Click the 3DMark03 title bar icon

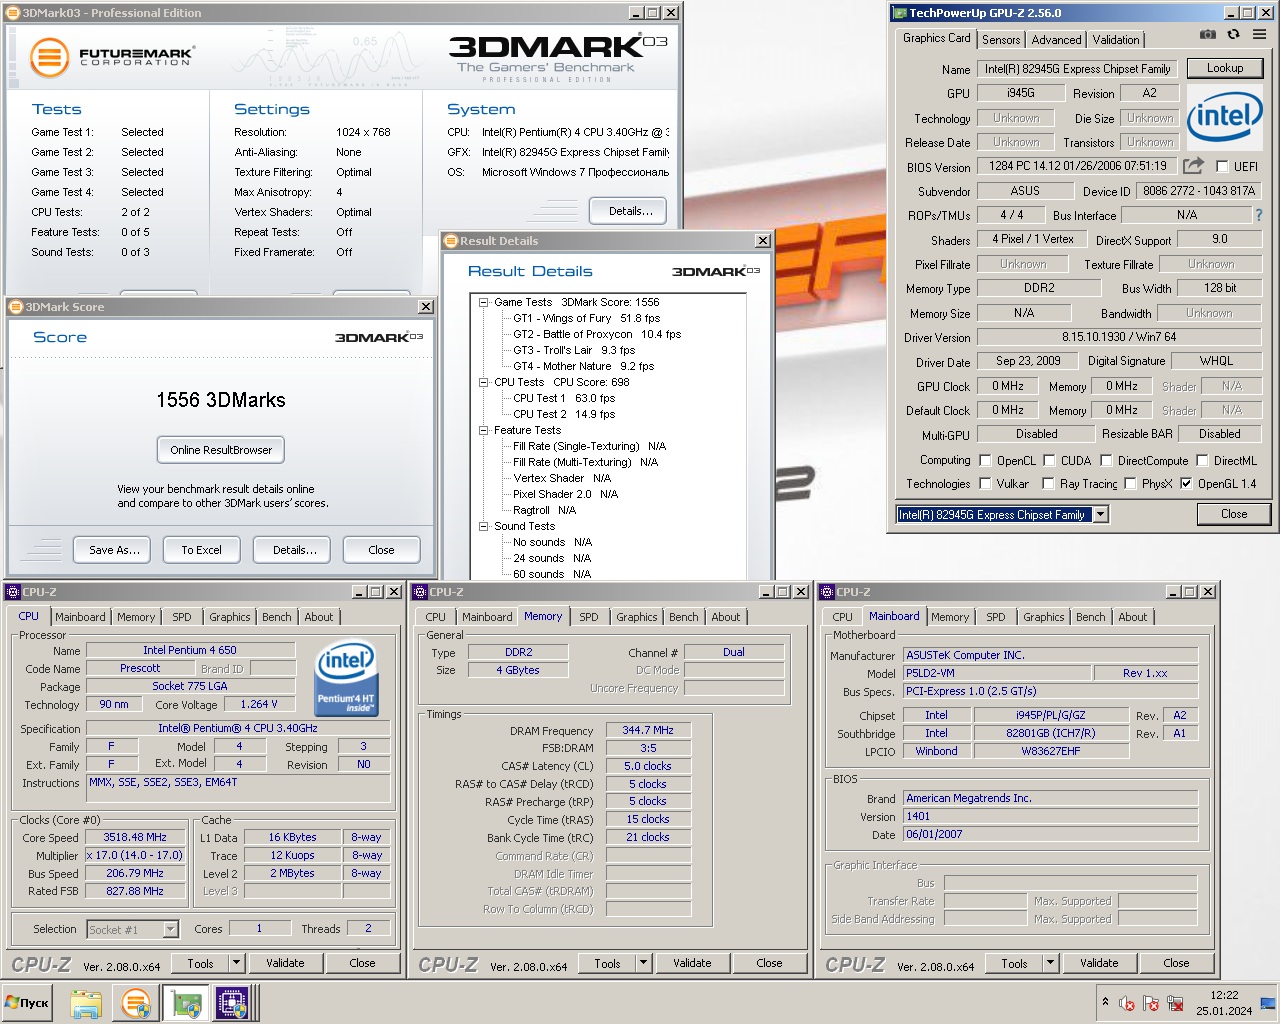[x=14, y=13]
